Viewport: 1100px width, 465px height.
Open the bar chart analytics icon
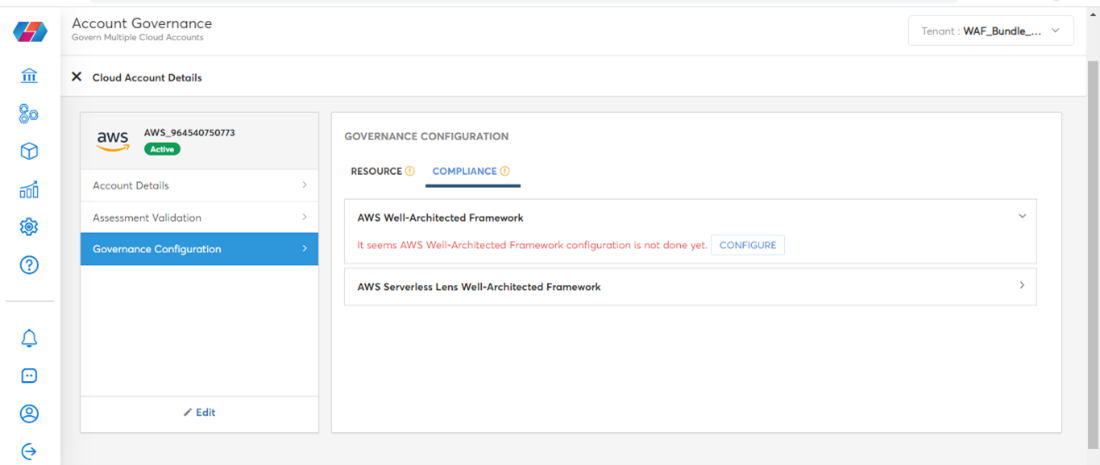(x=29, y=189)
